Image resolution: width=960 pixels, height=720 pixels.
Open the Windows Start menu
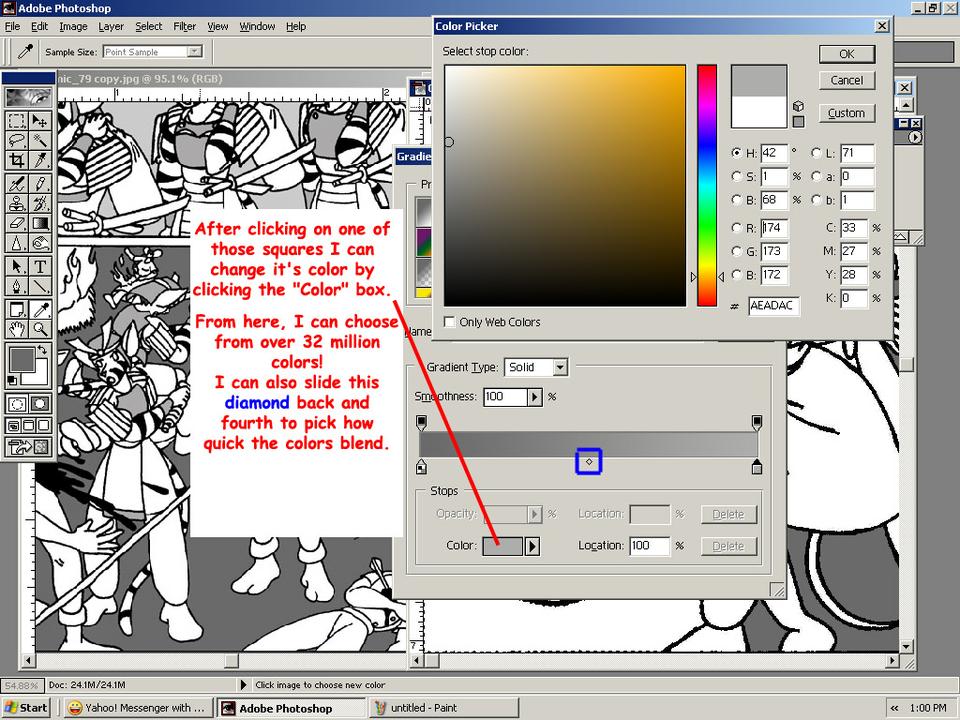coord(26,708)
